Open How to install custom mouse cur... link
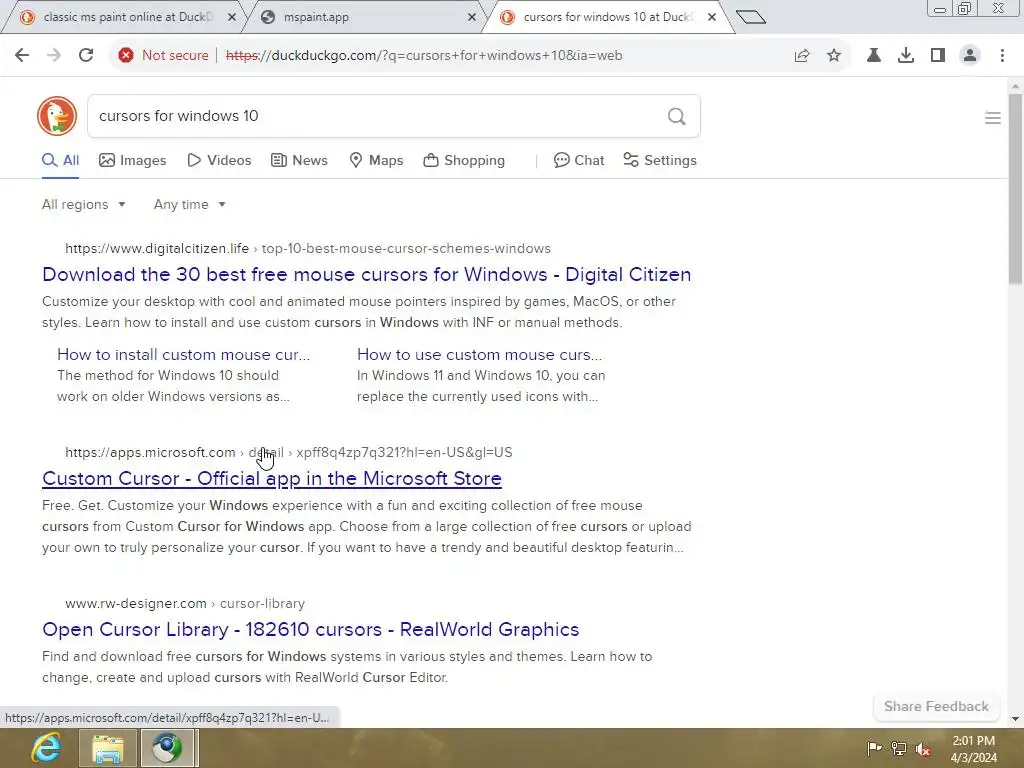Viewport: 1024px width, 768px height. [184, 355]
